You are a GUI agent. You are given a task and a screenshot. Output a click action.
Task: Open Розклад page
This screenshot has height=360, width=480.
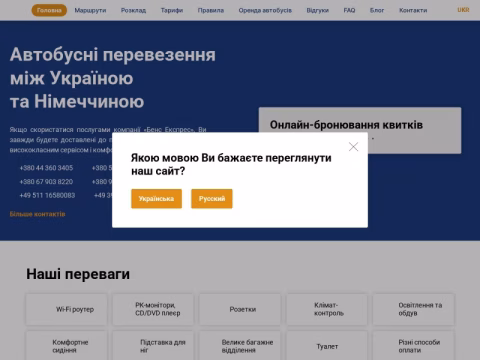point(133,10)
